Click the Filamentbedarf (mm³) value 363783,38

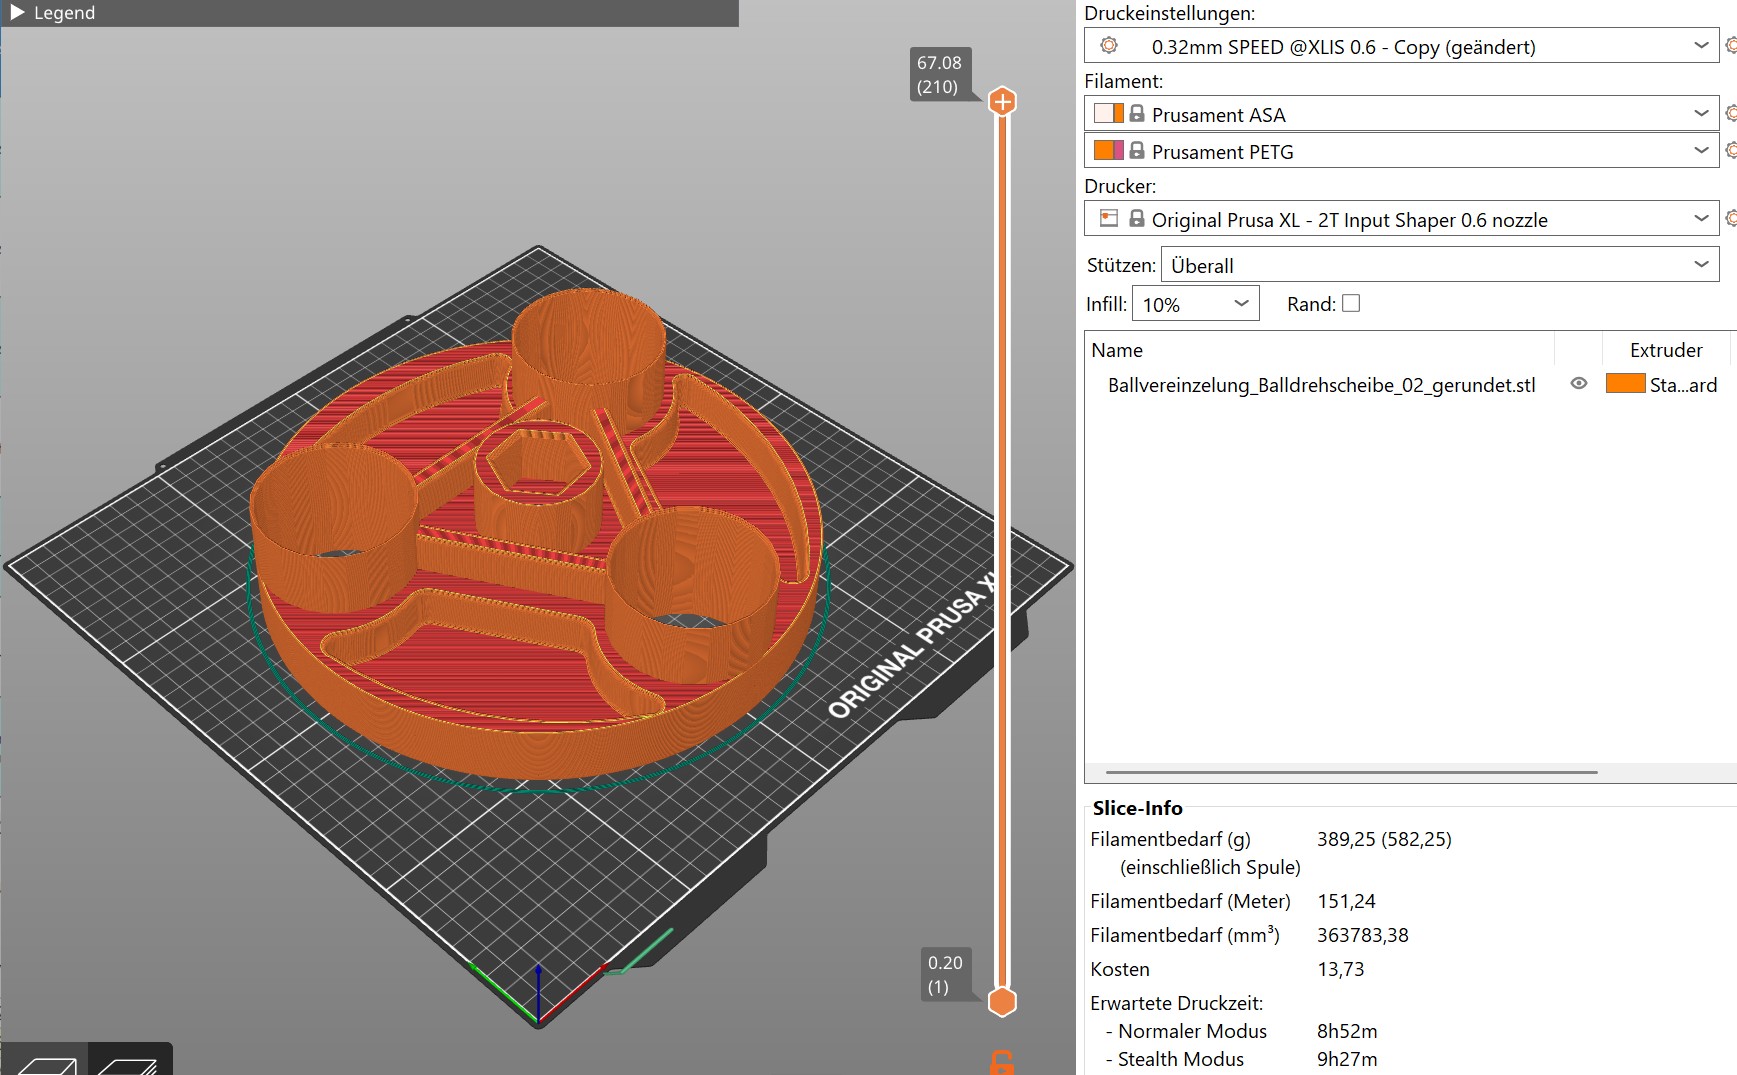click(1362, 935)
